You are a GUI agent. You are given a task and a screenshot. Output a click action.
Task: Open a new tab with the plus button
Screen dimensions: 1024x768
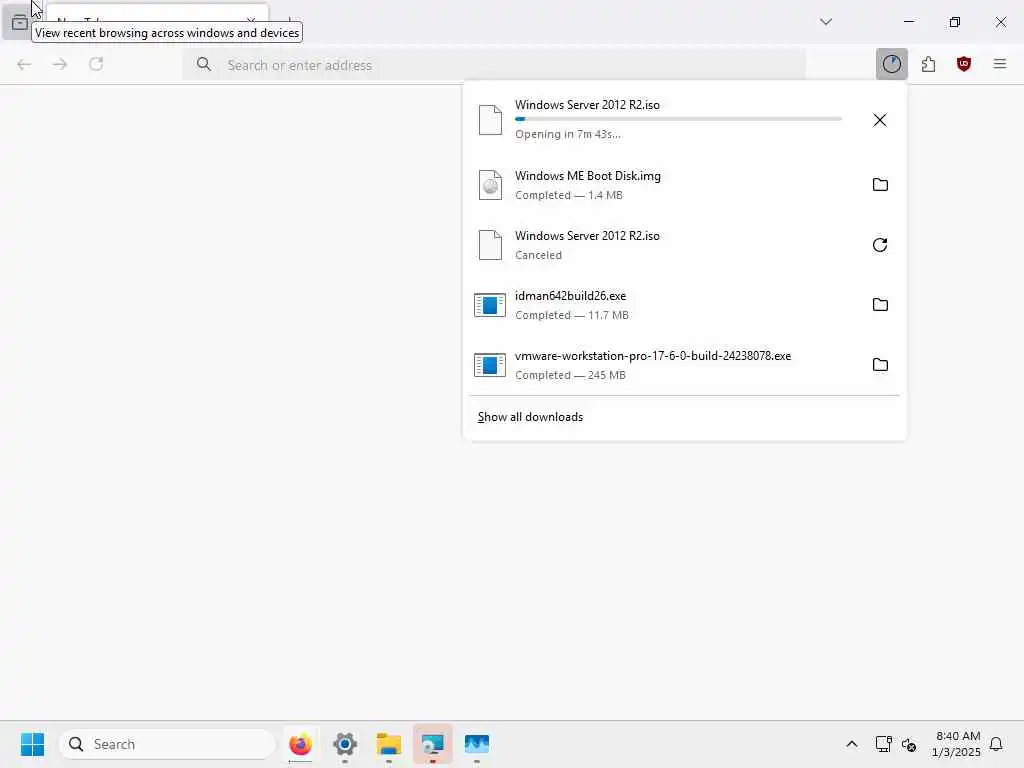pos(290,22)
